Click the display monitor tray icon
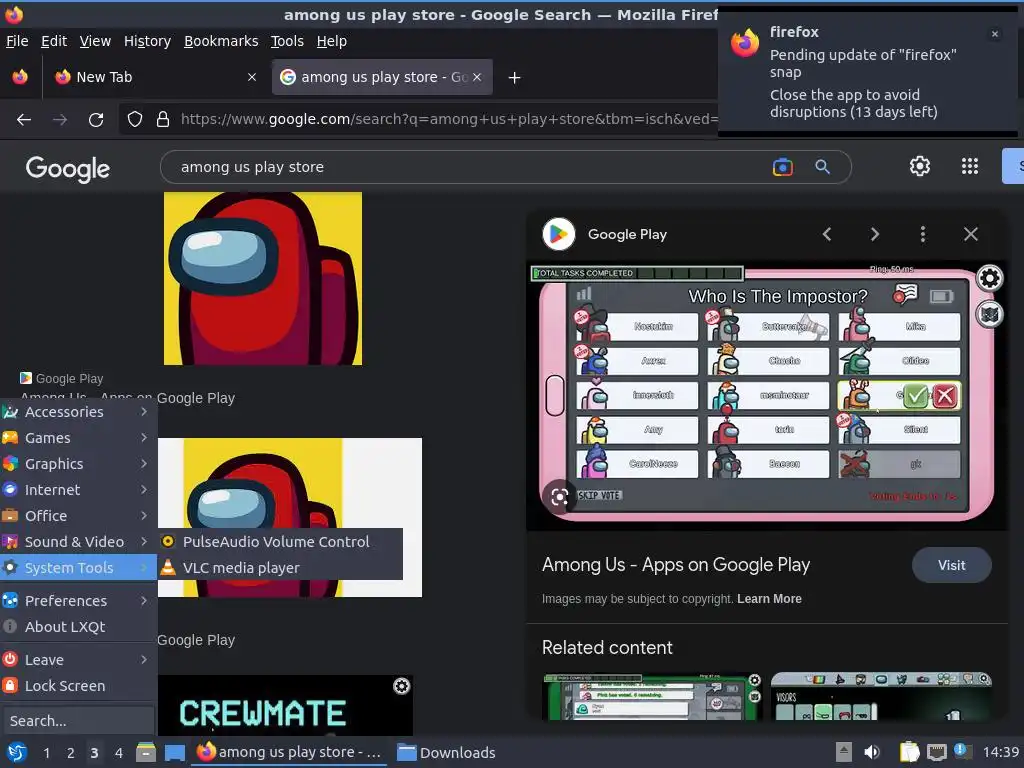The width and height of the screenshot is (1024, 768). (x=937, y=752)
